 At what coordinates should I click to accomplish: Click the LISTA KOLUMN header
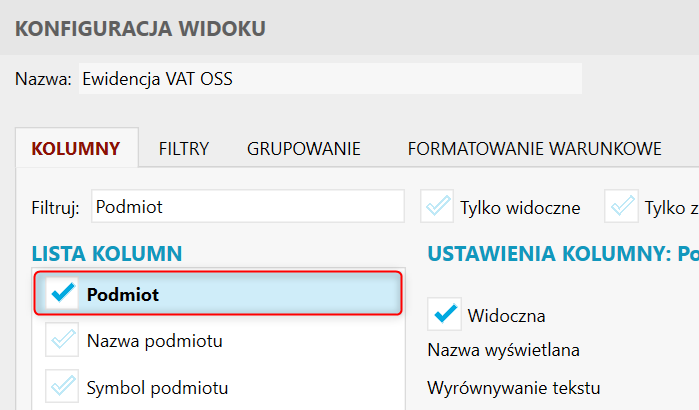pos(106,254)
